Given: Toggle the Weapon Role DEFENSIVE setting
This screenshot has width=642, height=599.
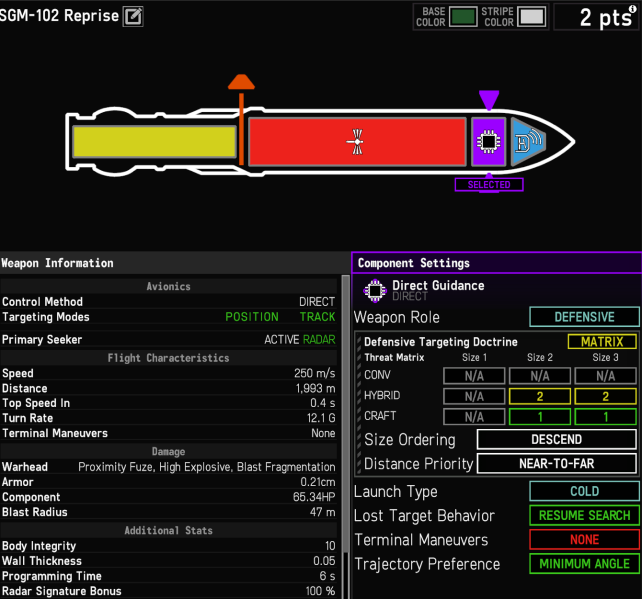Looking at the screenshot, I should [x=584, y=317].
